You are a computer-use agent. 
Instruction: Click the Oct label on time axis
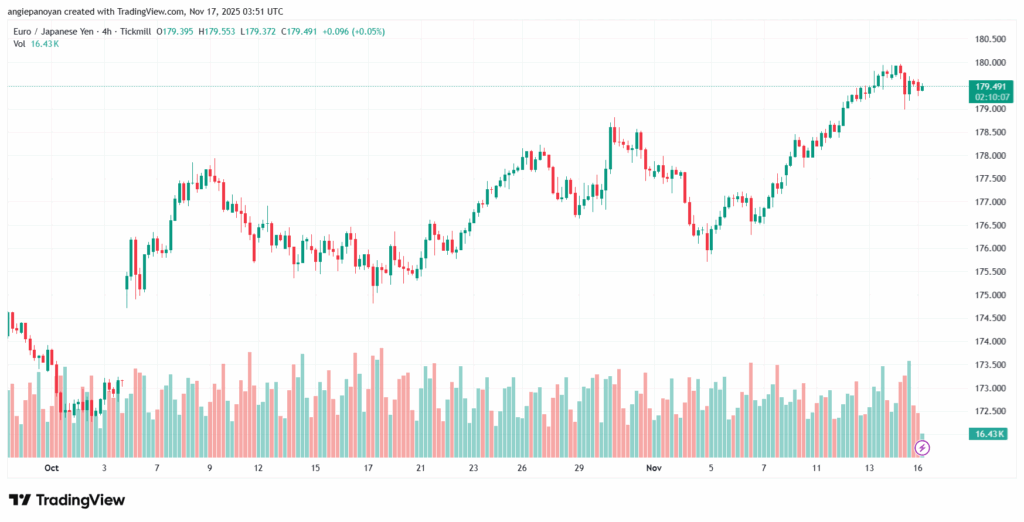(52, 467)
